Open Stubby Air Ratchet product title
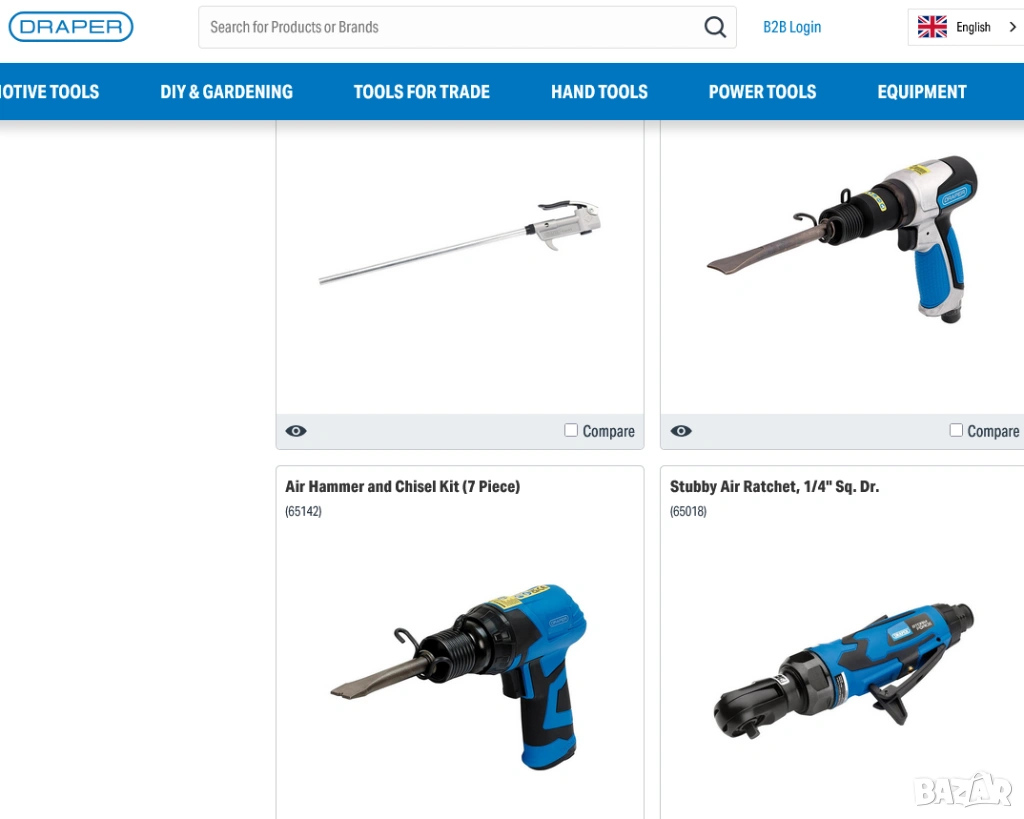The height and width of the screenshot is (819, 1024). pos(774,487)
